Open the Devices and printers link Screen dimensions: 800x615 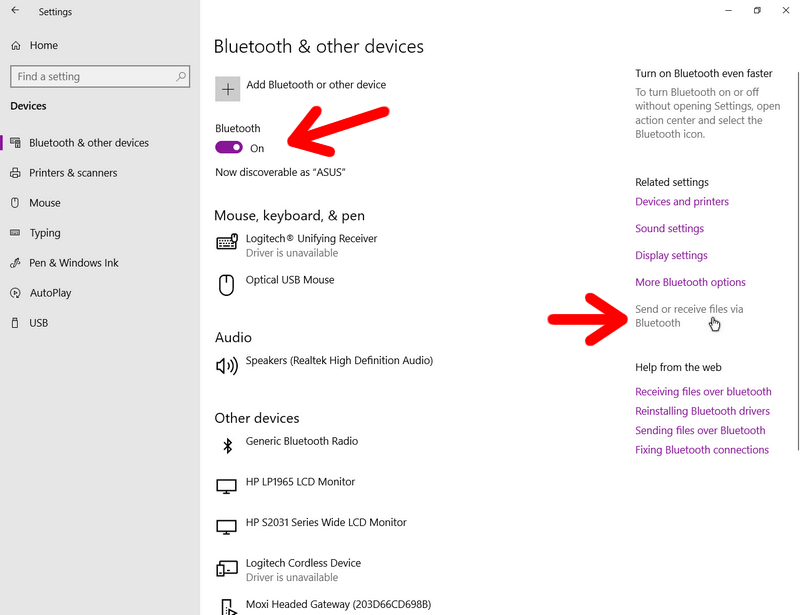tap(682, 202)
